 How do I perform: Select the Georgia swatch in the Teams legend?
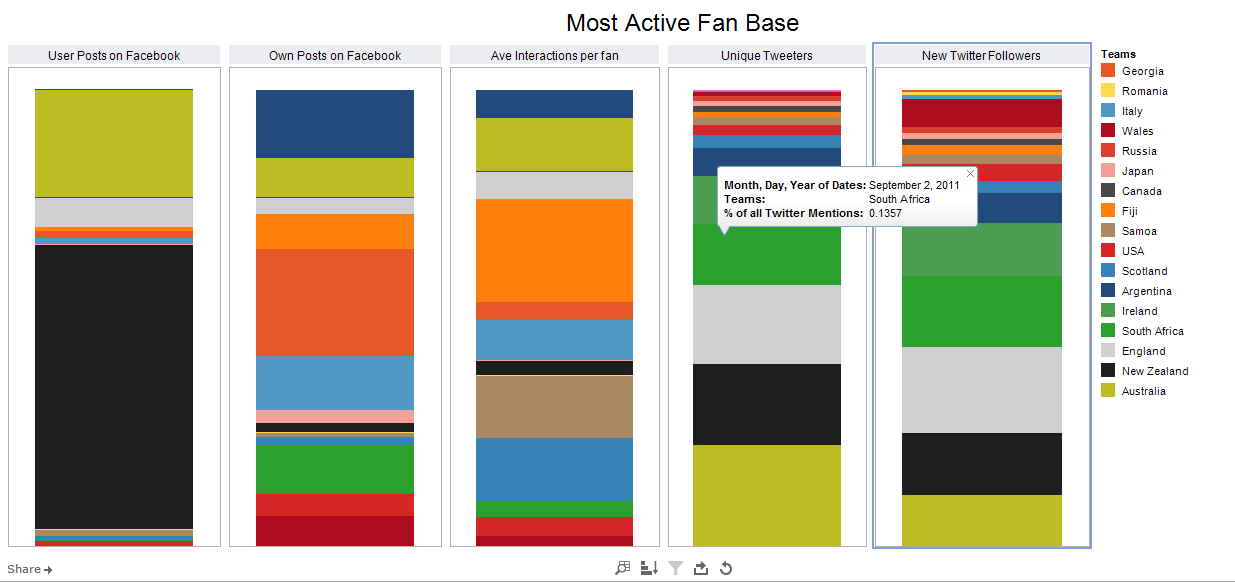coord(1108,71)
